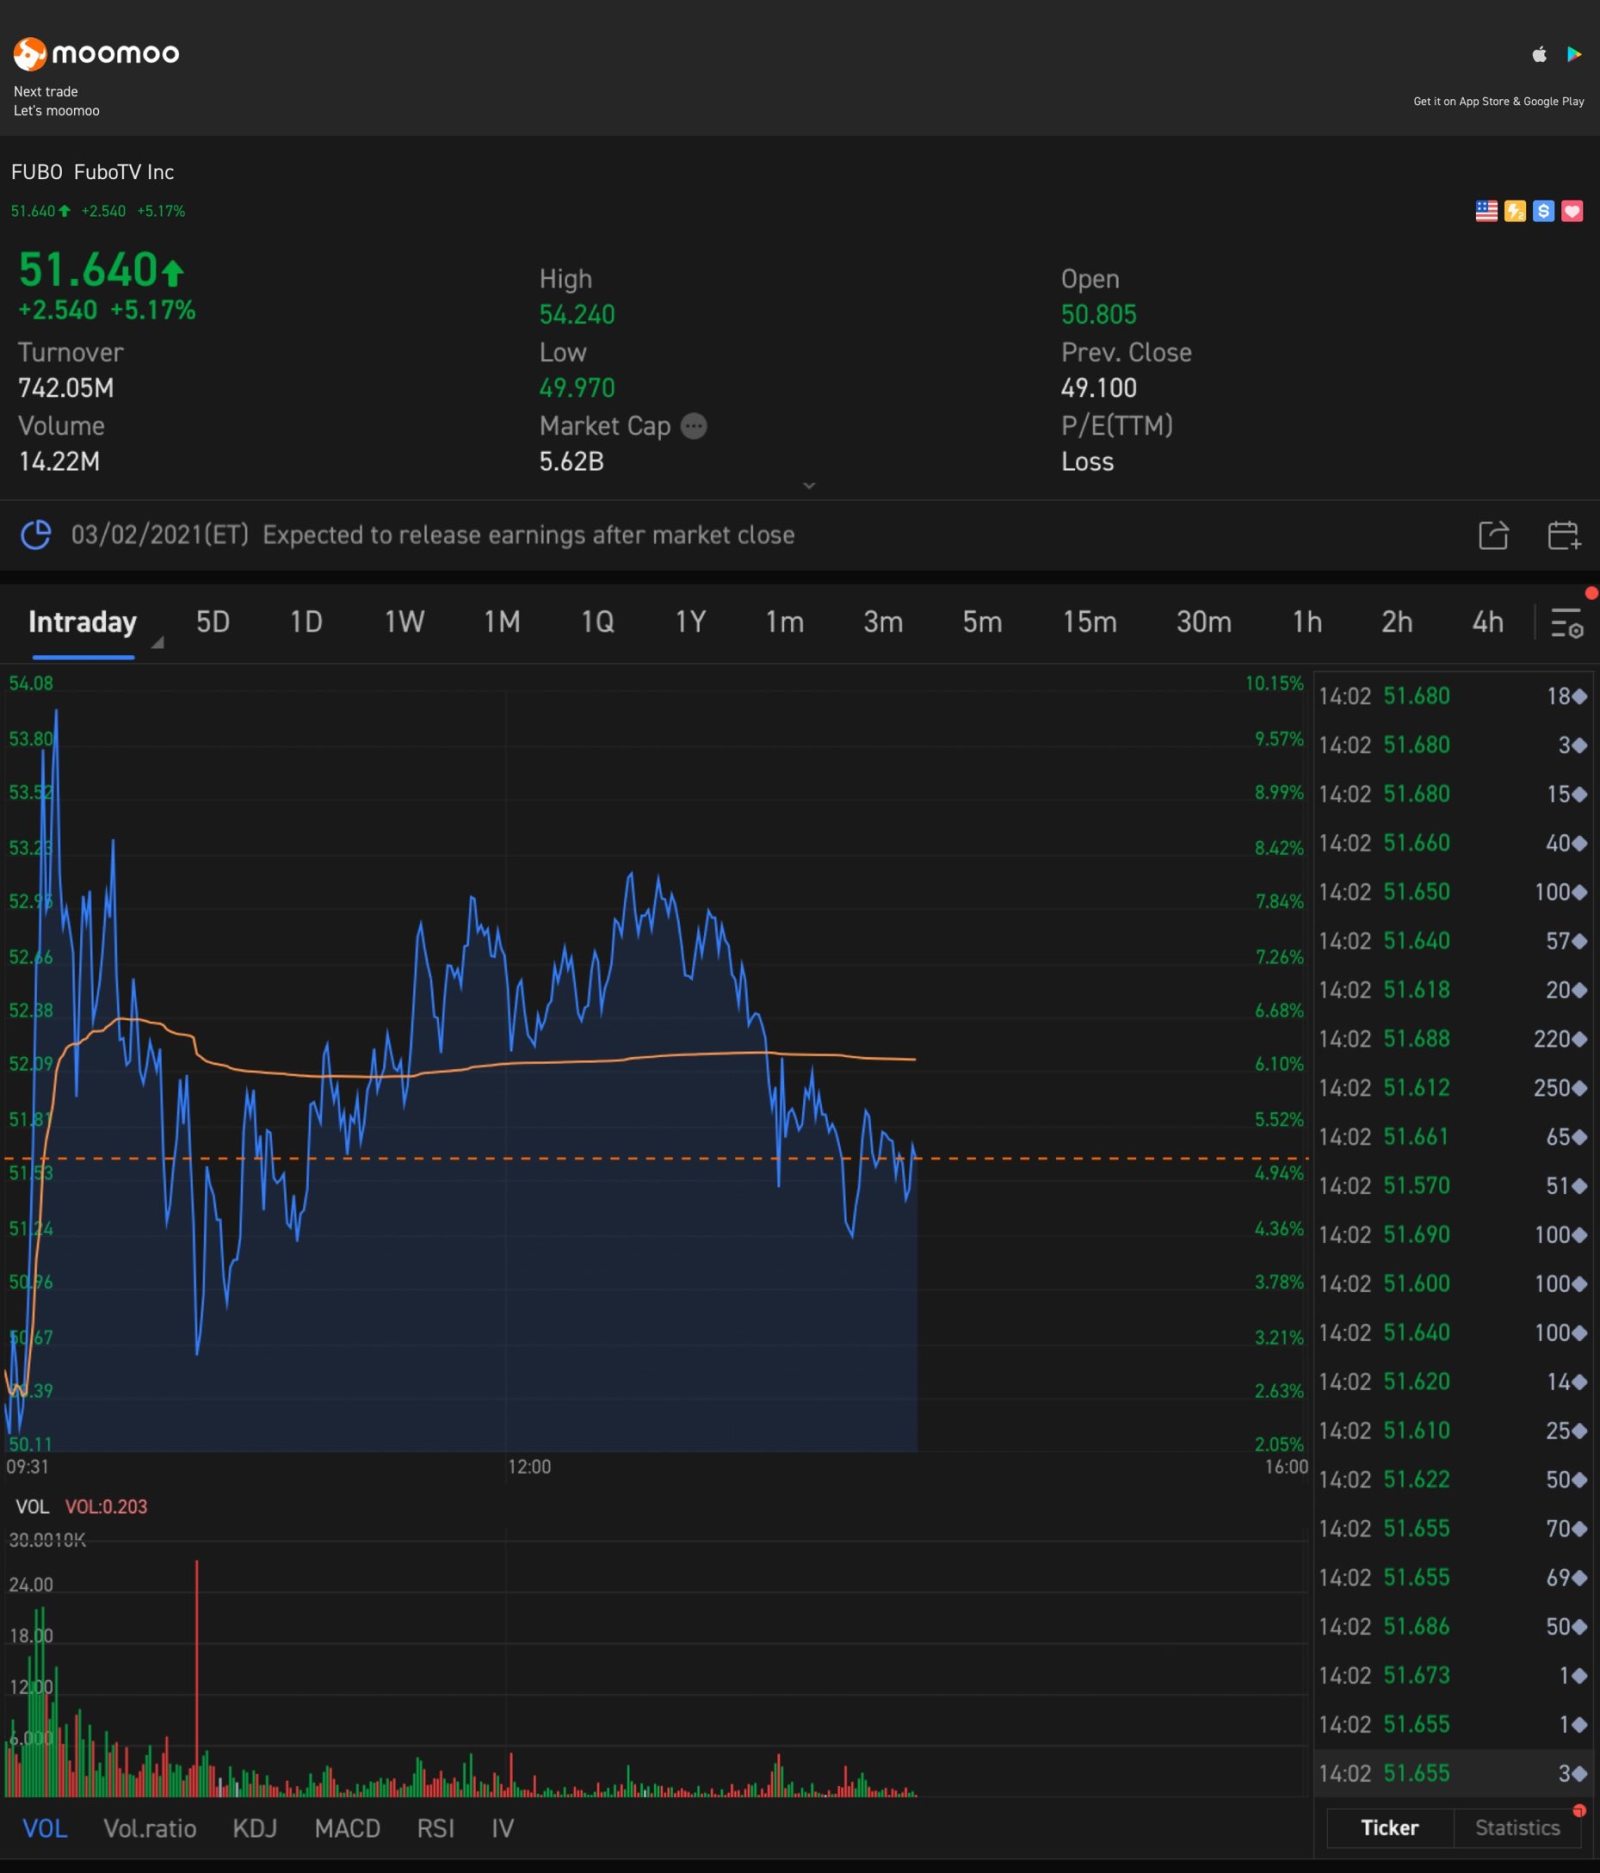The width and height of the screenshot is (1600, 1873).
Task: Click the 49.100 previous close value
Action: point(1099,388)
